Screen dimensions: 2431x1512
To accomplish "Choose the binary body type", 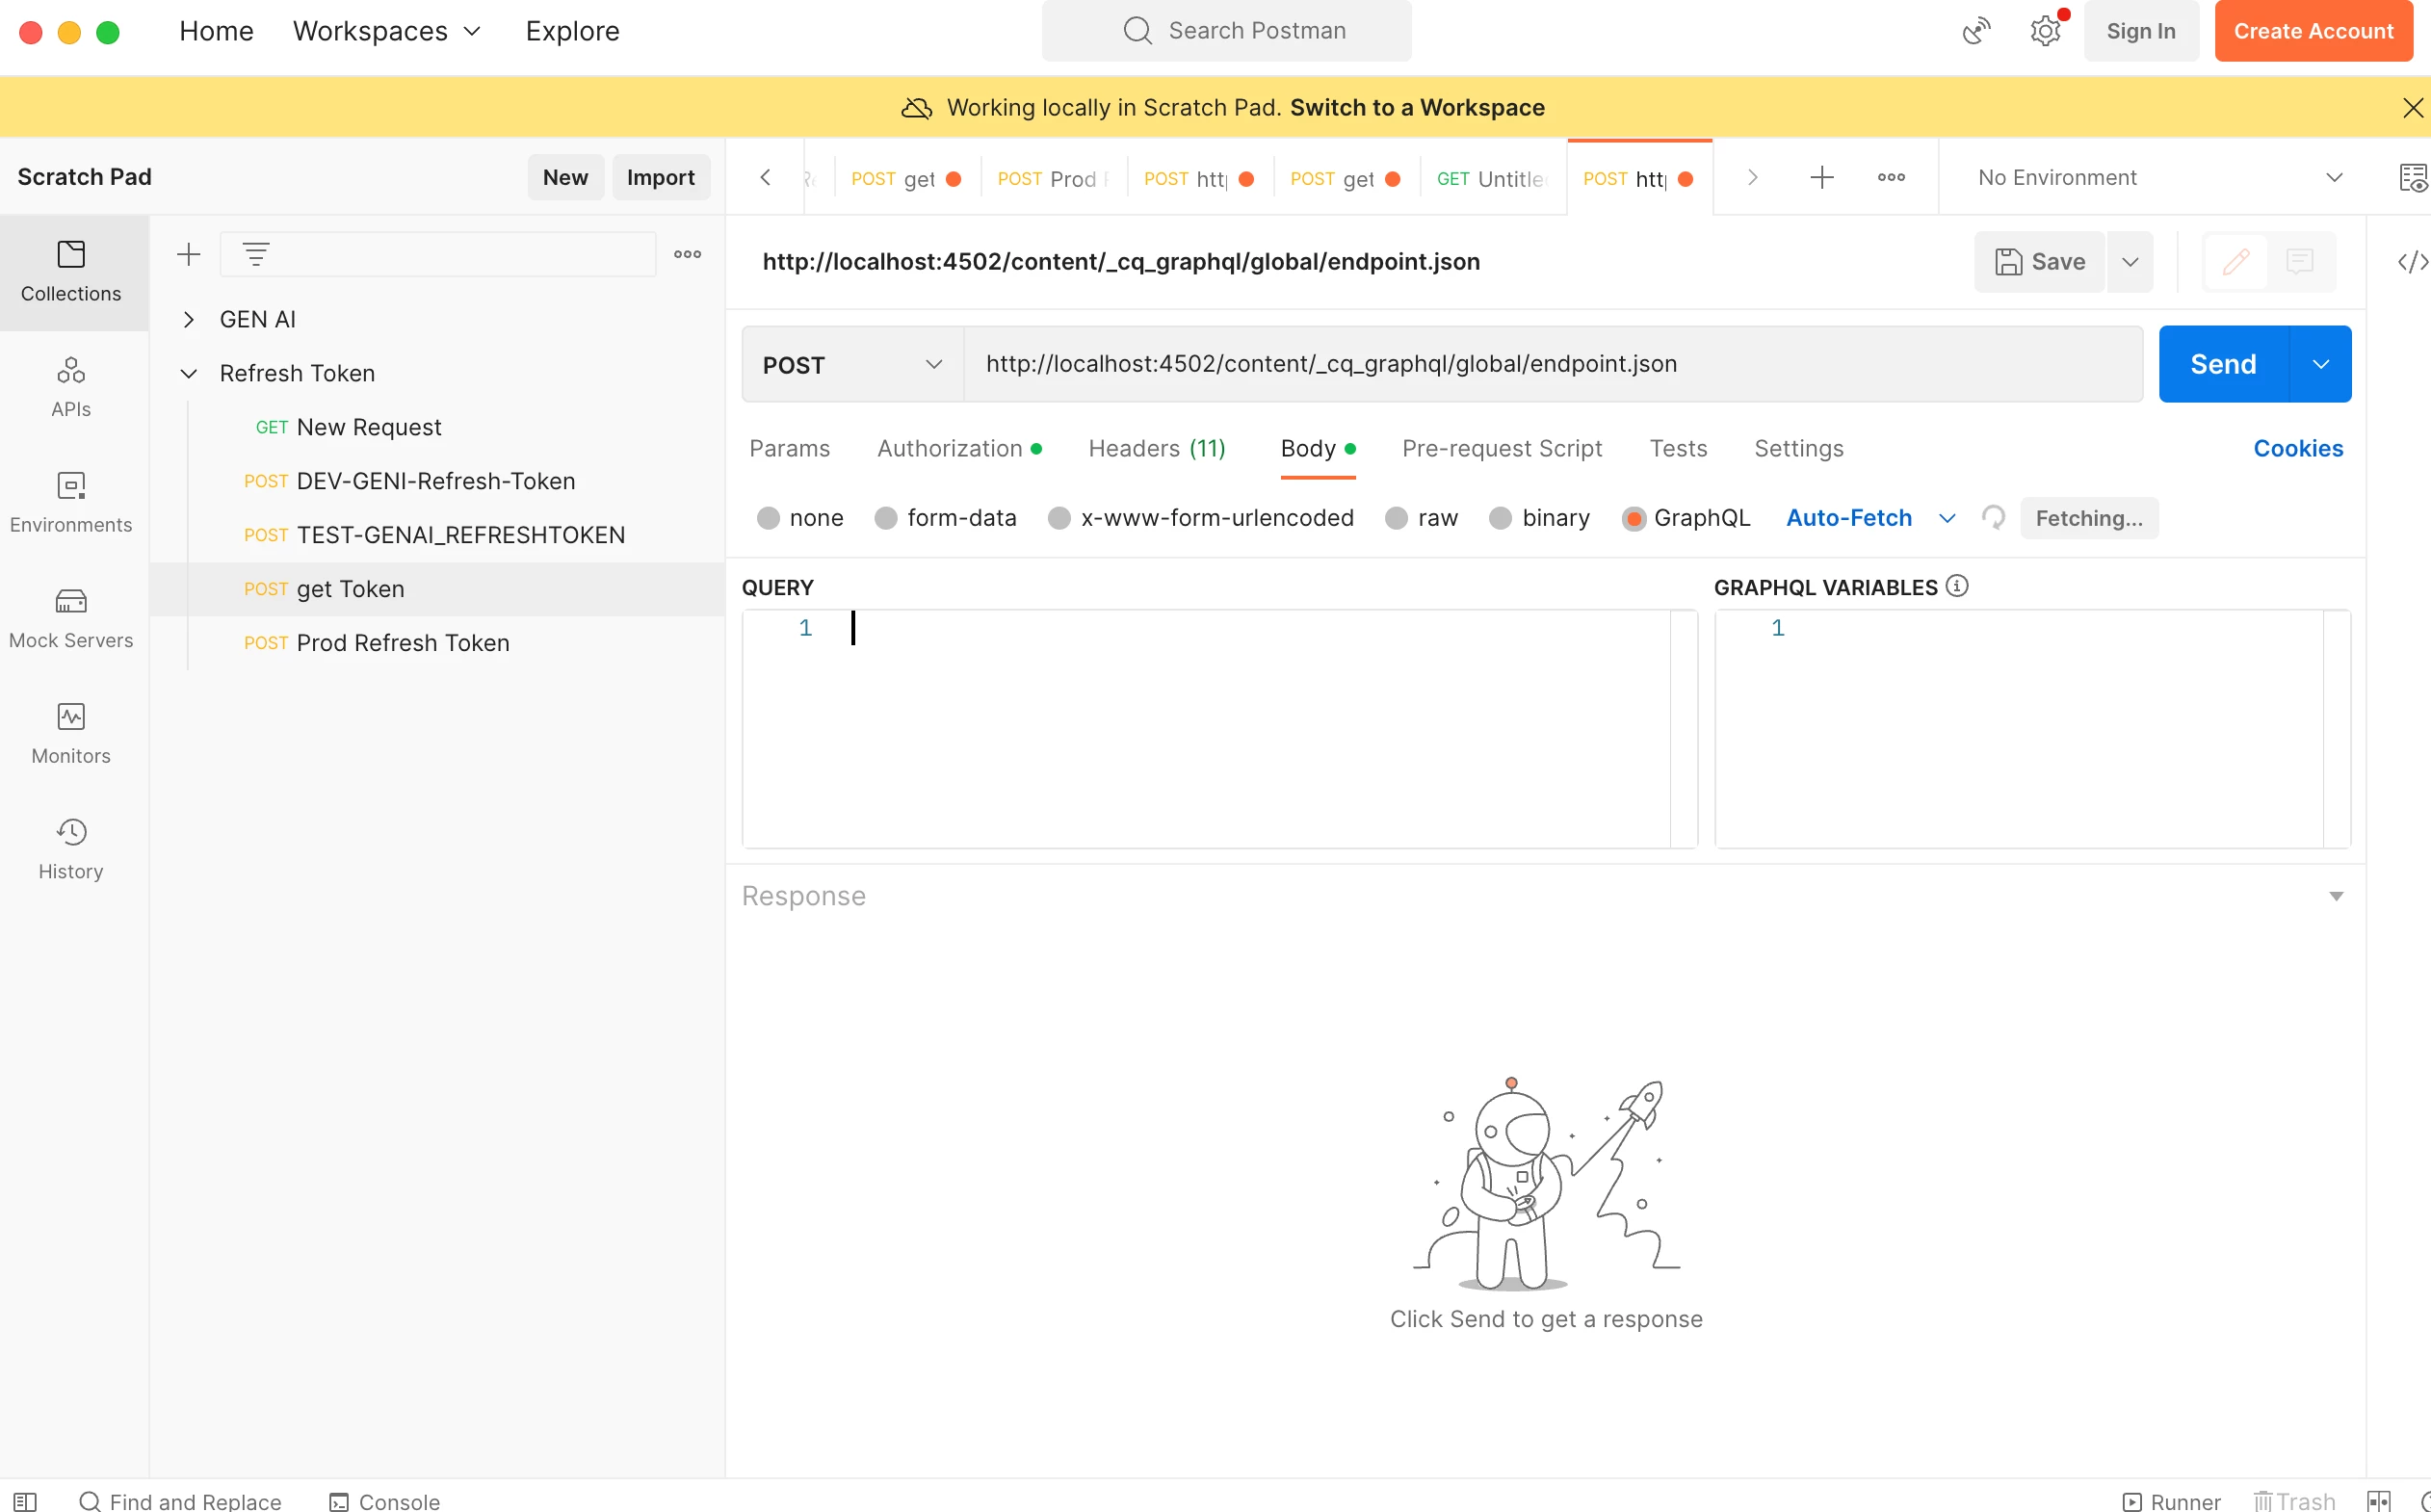I will point(1500,518).
